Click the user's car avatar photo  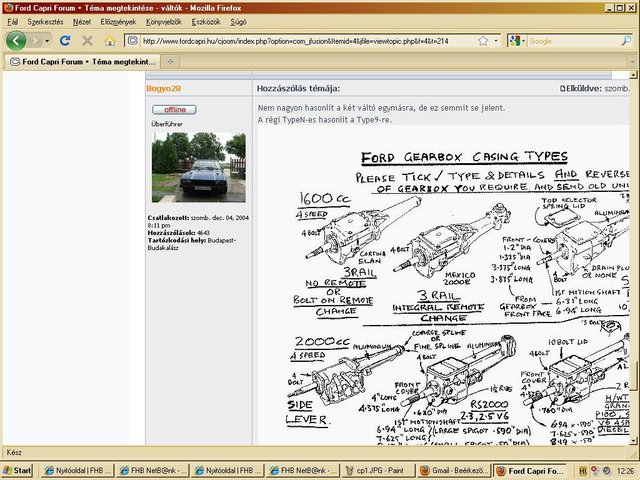click(198, 168)
